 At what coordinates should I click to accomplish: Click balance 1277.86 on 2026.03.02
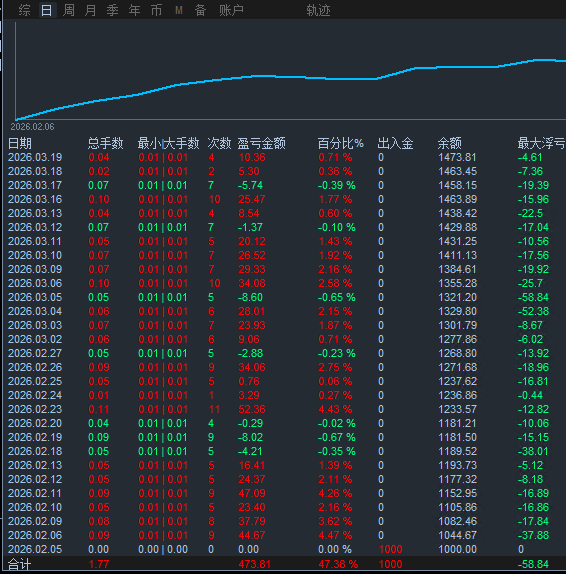pos(458,339)
